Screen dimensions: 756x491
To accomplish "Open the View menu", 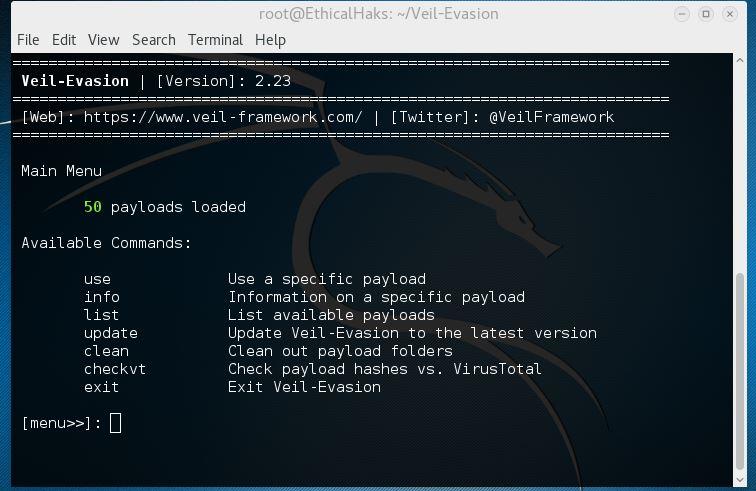I will 103,40.
